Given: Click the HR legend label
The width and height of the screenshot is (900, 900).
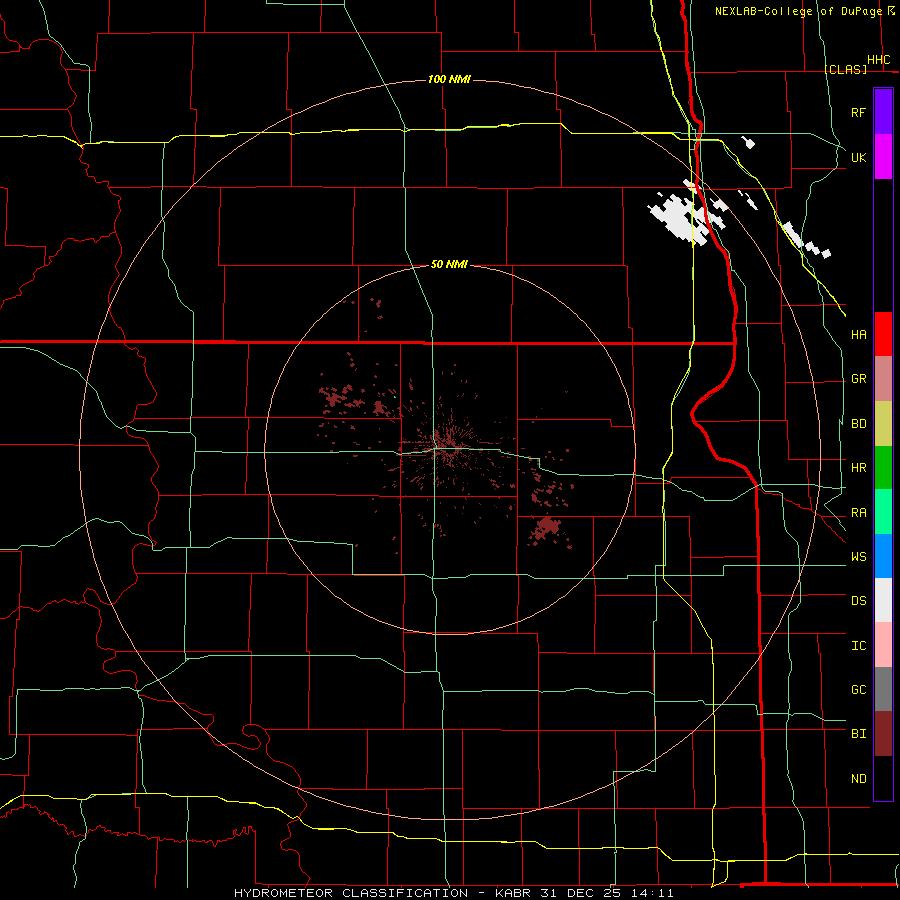Looking at the screenshot, I should (858, 468).
